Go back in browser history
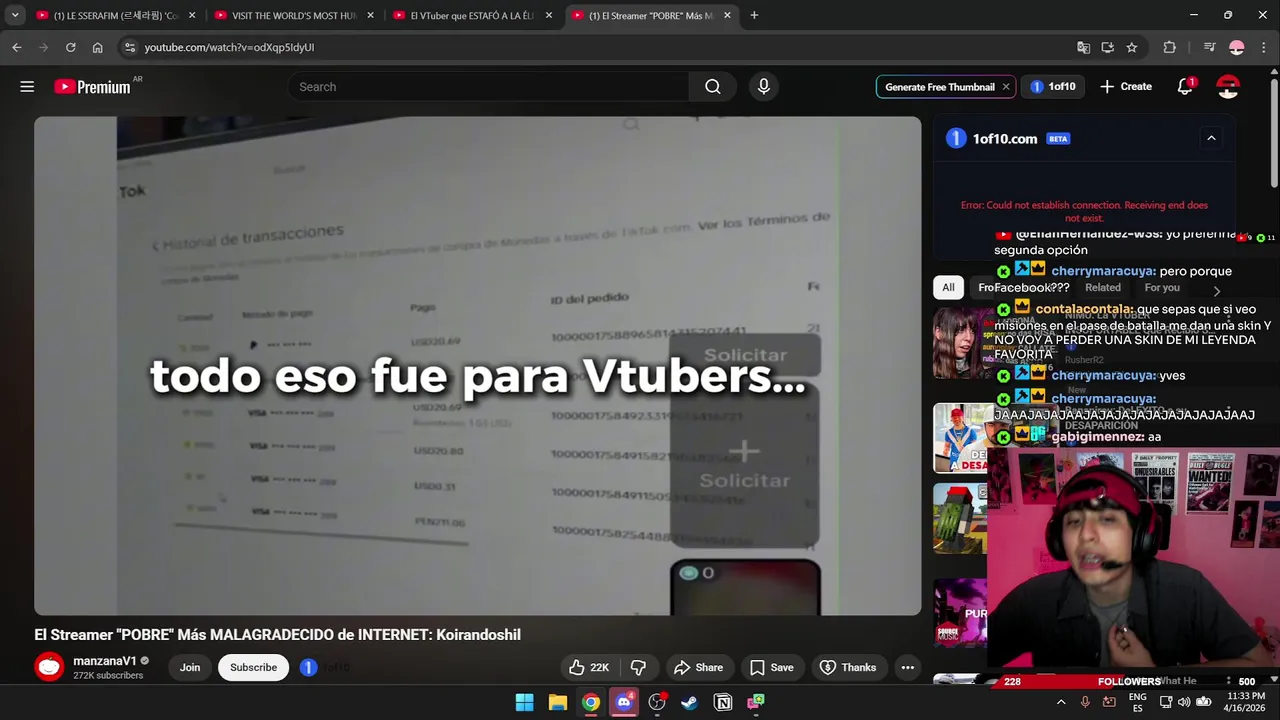 [x=17, y=47]
